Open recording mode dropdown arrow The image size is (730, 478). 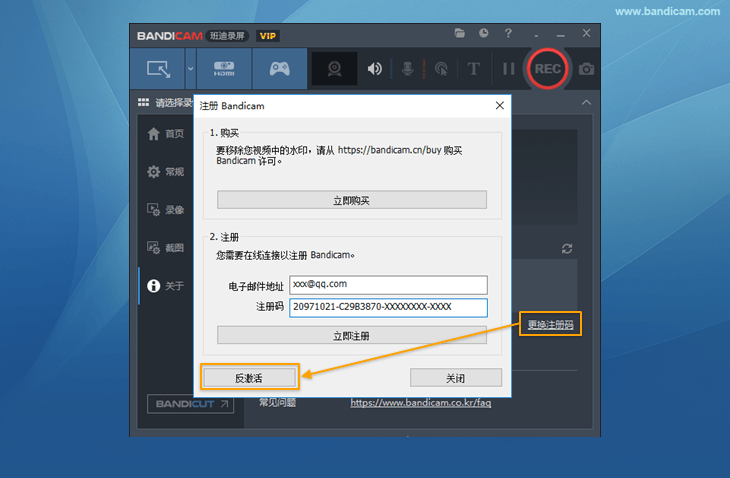pyautogui.click(x=190, y=69)
